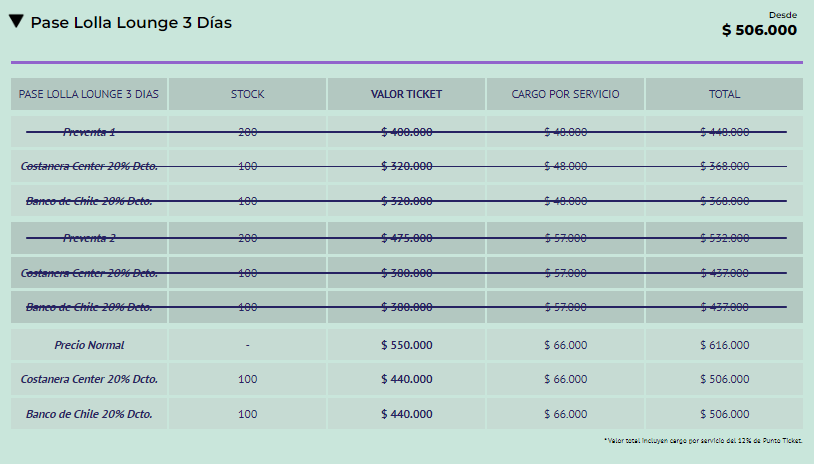Select the last Costanera Center 20% Dcto. row
814x464 pixels.
[x=407, y=379]
